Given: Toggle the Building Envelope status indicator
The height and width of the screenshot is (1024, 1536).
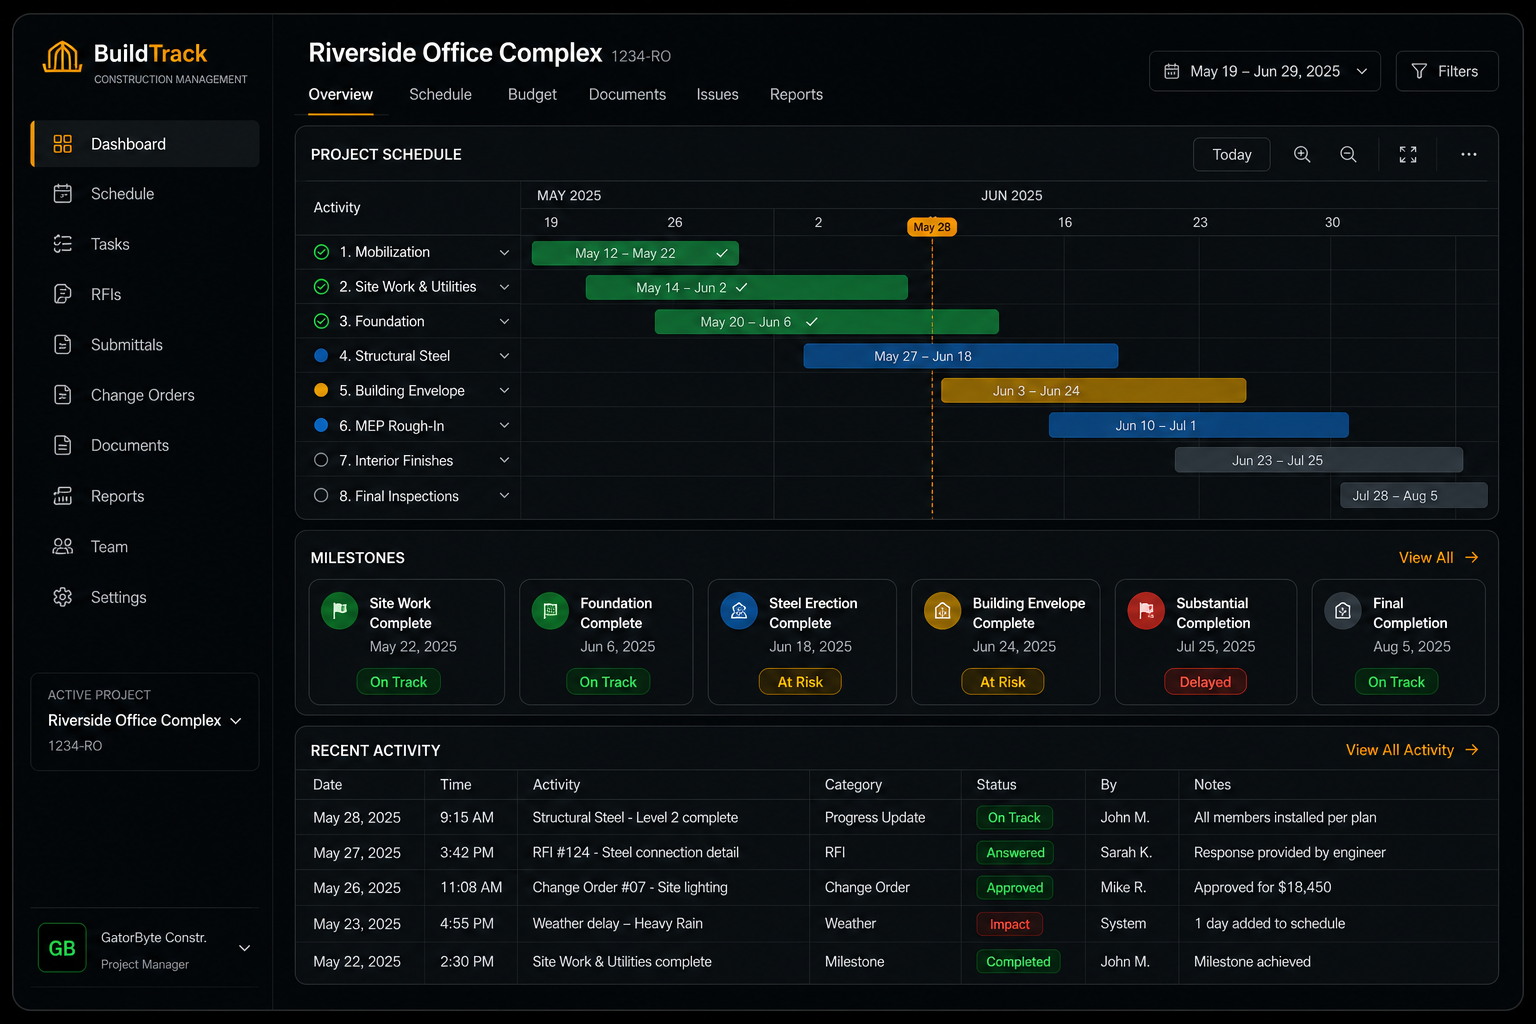Looking at the screenshot, I should [x=321, y=390].
